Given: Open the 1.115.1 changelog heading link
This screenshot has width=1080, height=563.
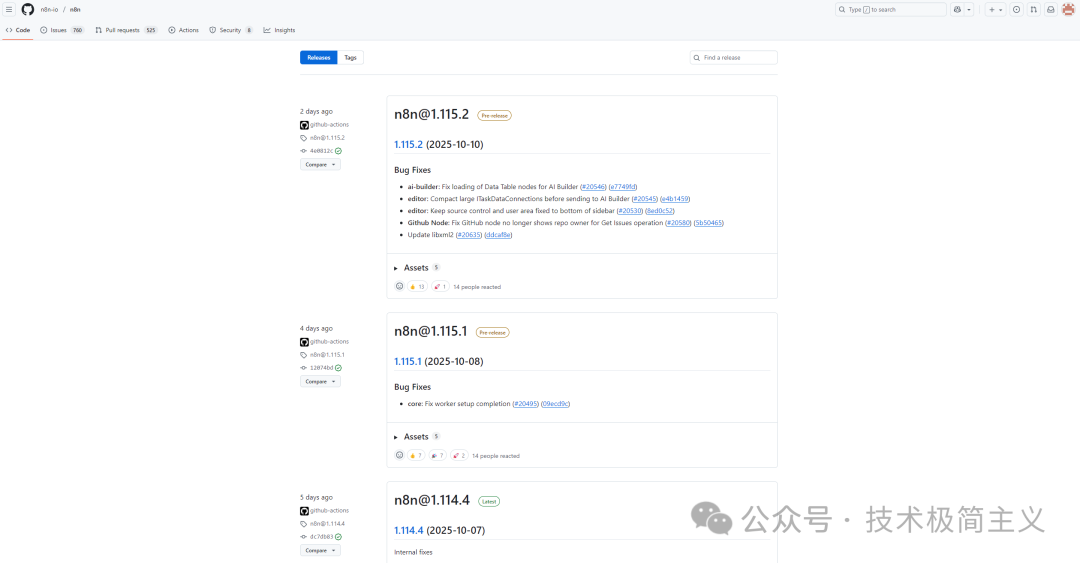Looking at the screenshot, I should [x=408, y=362].
